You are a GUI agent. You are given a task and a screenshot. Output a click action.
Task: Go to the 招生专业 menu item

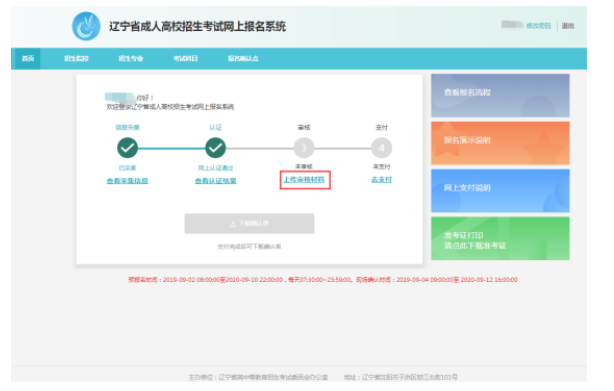(131, 58)
